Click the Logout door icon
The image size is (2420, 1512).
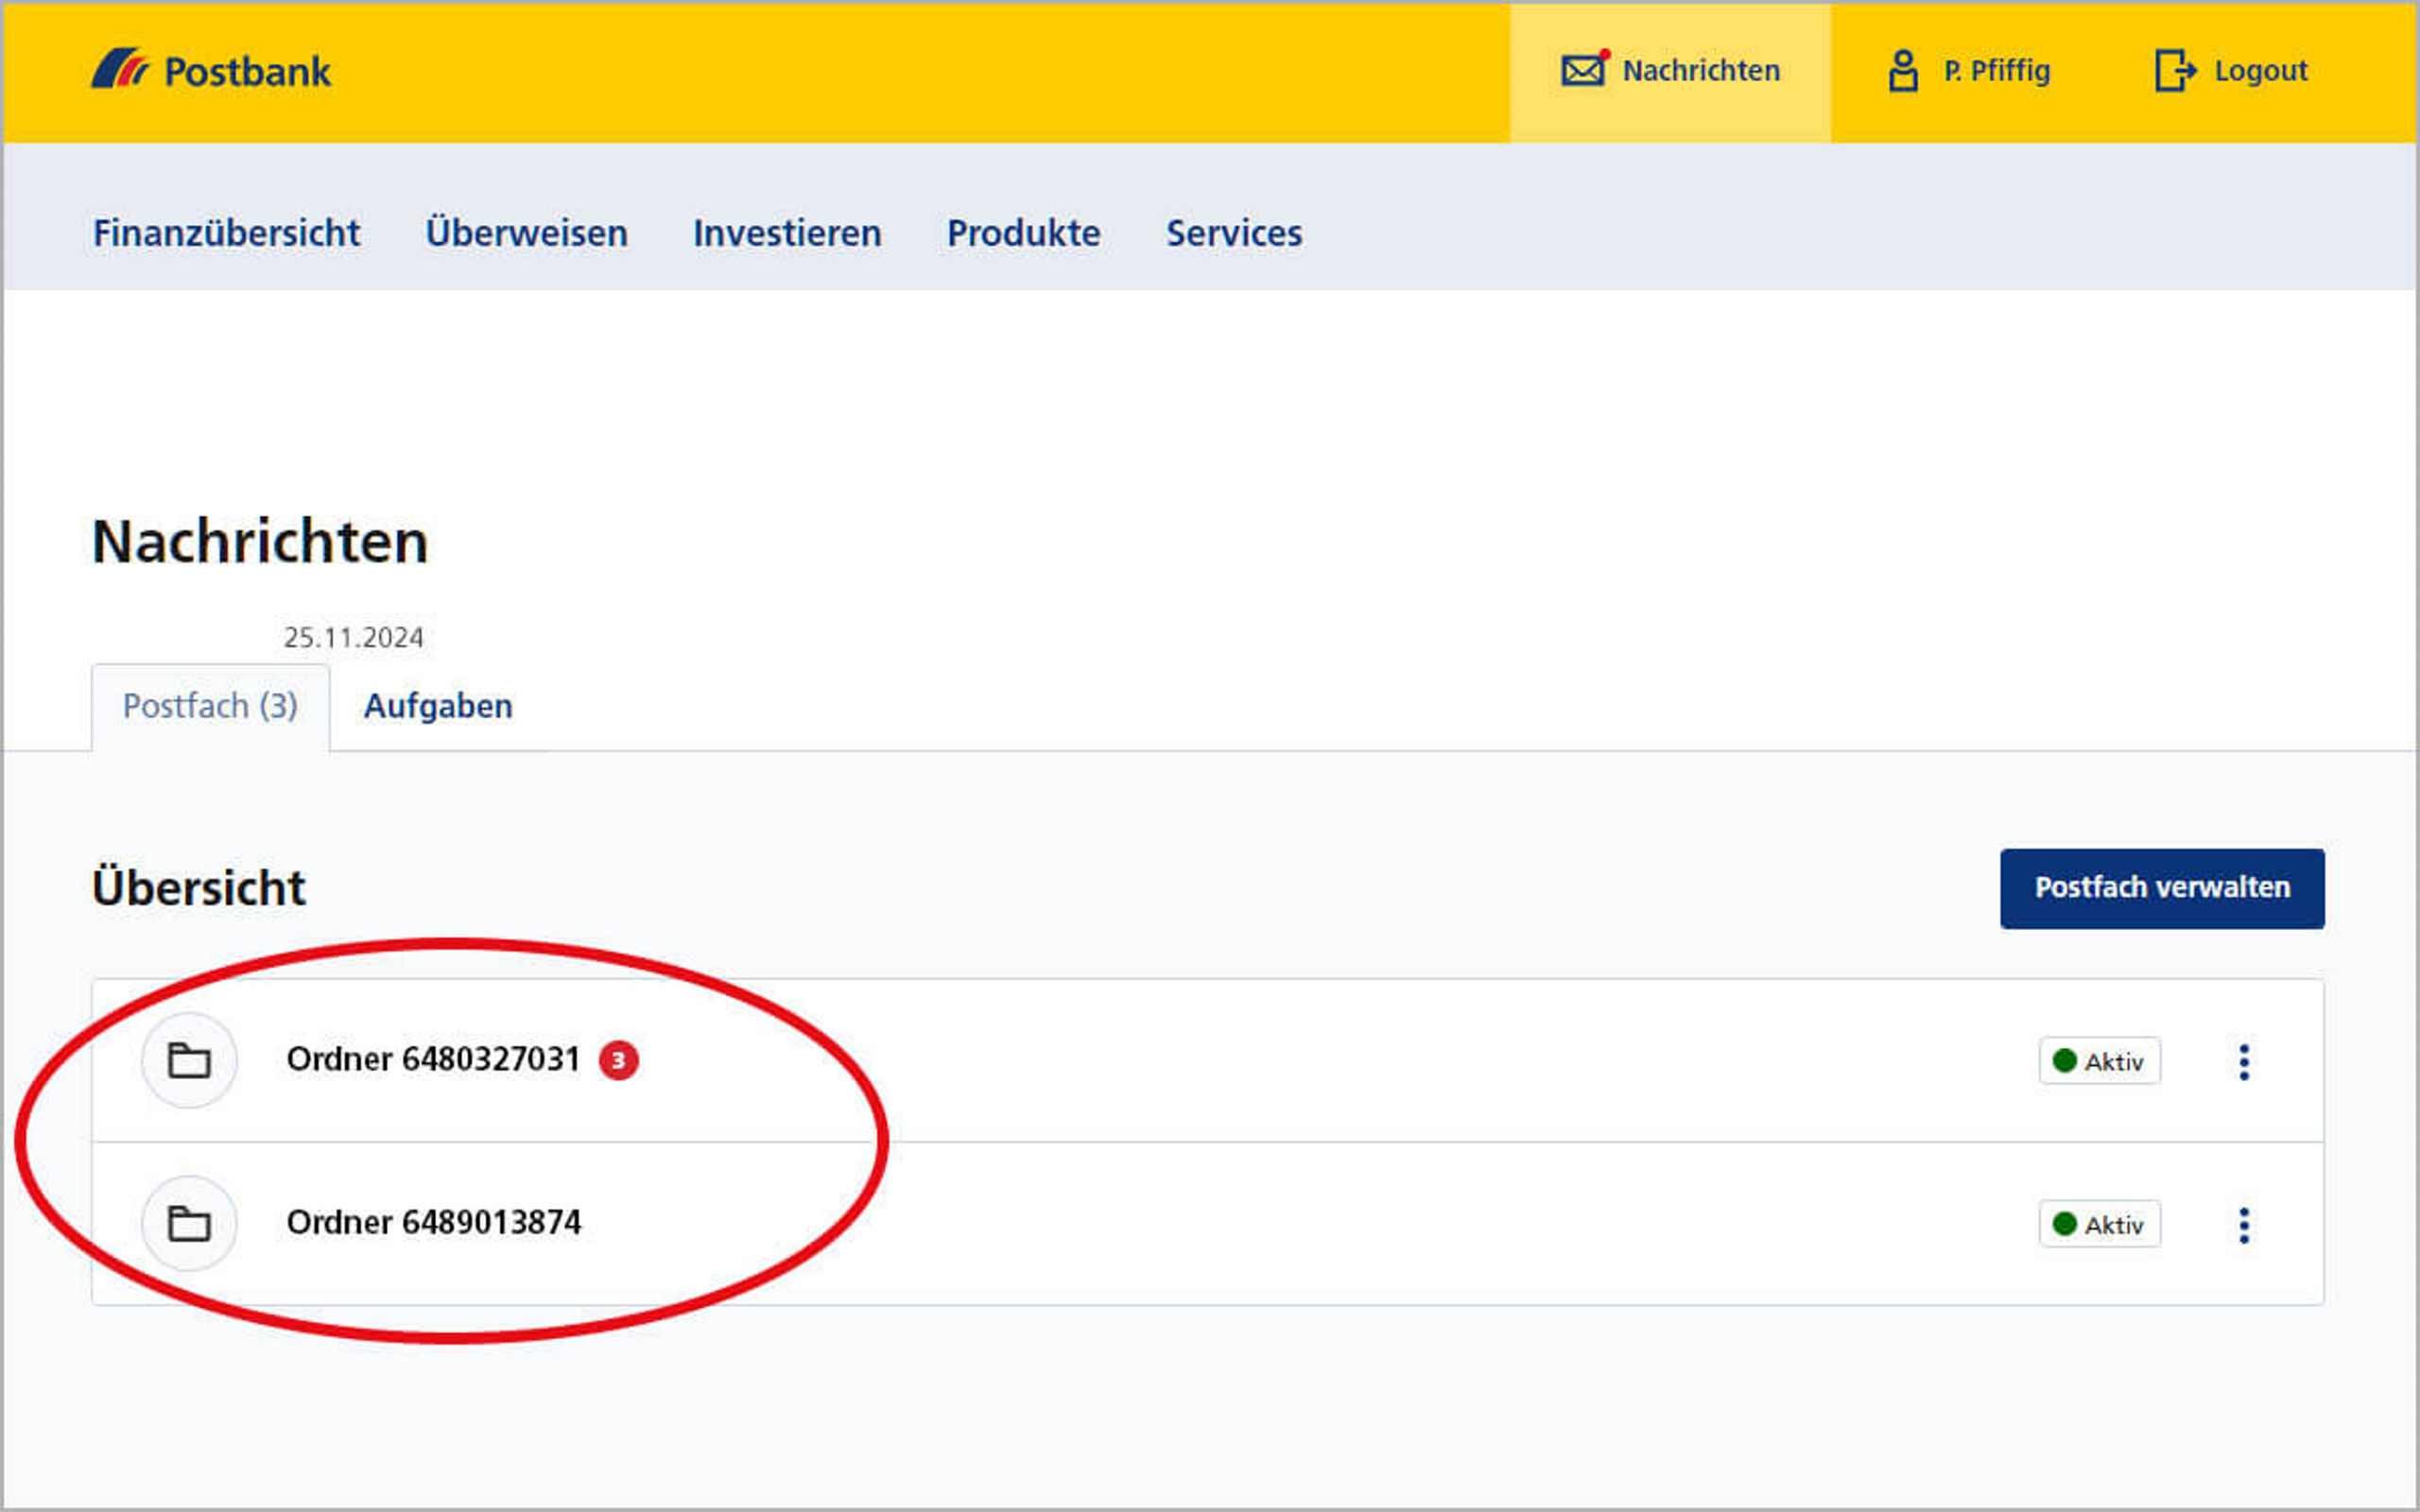click(x=2174, y=71)
